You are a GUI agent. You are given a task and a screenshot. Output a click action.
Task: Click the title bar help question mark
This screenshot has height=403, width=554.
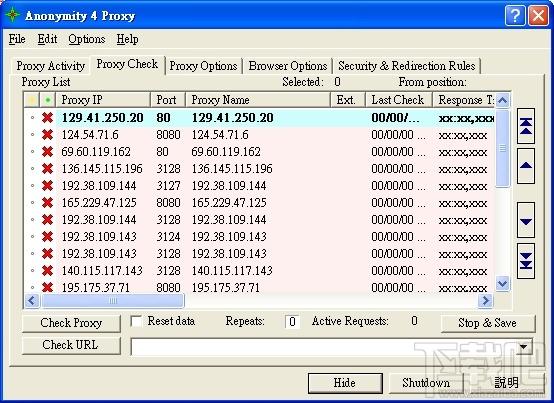click(x=515, y=16)
